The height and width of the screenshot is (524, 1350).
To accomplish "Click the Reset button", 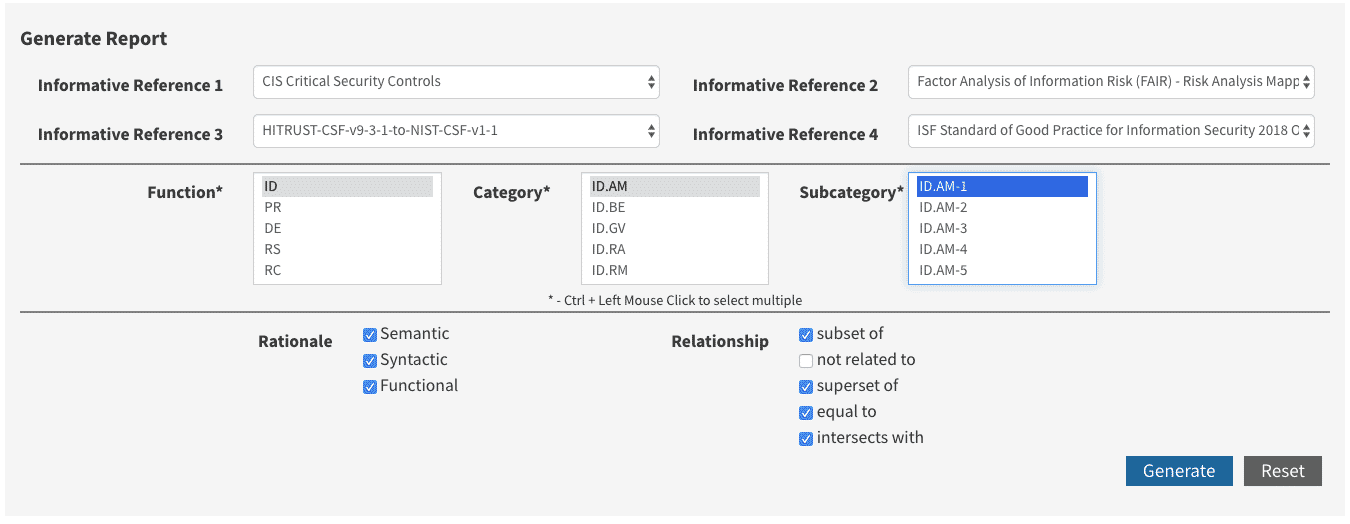I will pyautogui.click(x=1283, y=471).
